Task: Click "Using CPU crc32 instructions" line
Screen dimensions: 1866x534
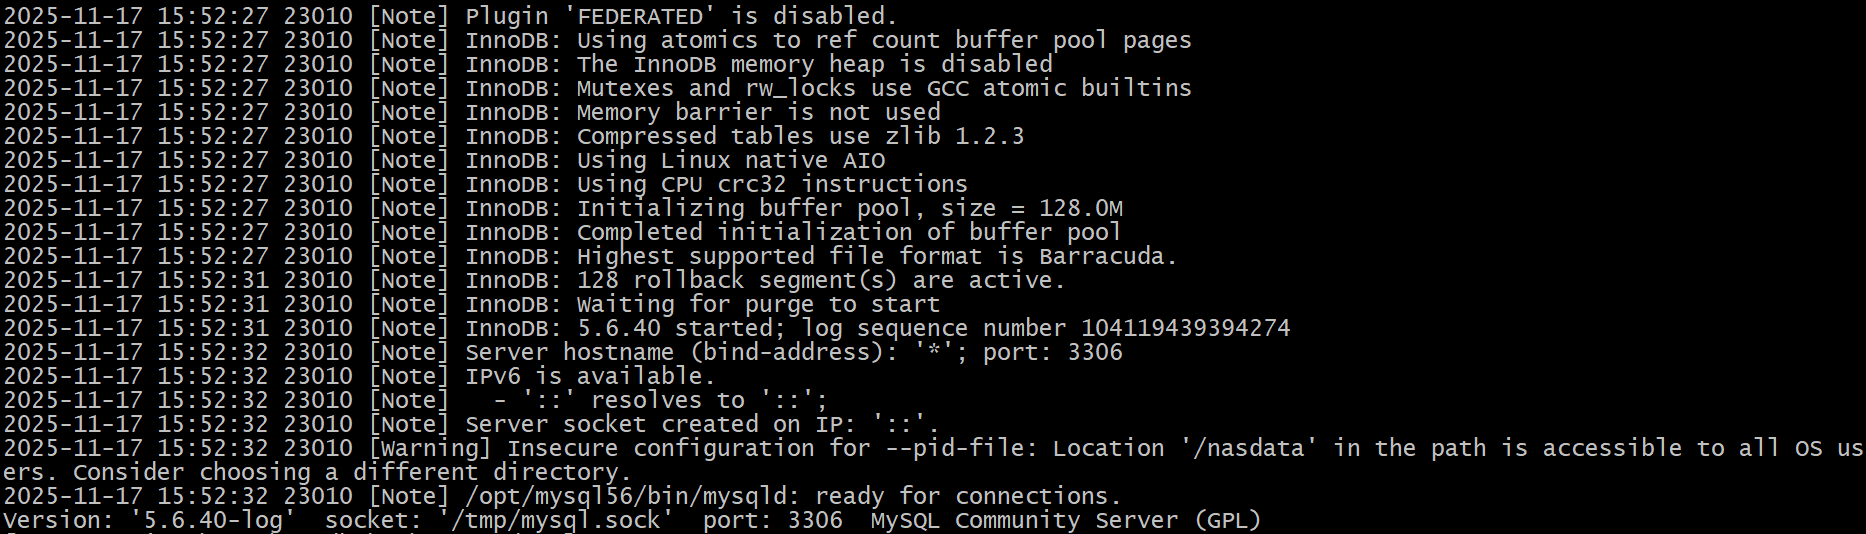Action: pos(485,185)
